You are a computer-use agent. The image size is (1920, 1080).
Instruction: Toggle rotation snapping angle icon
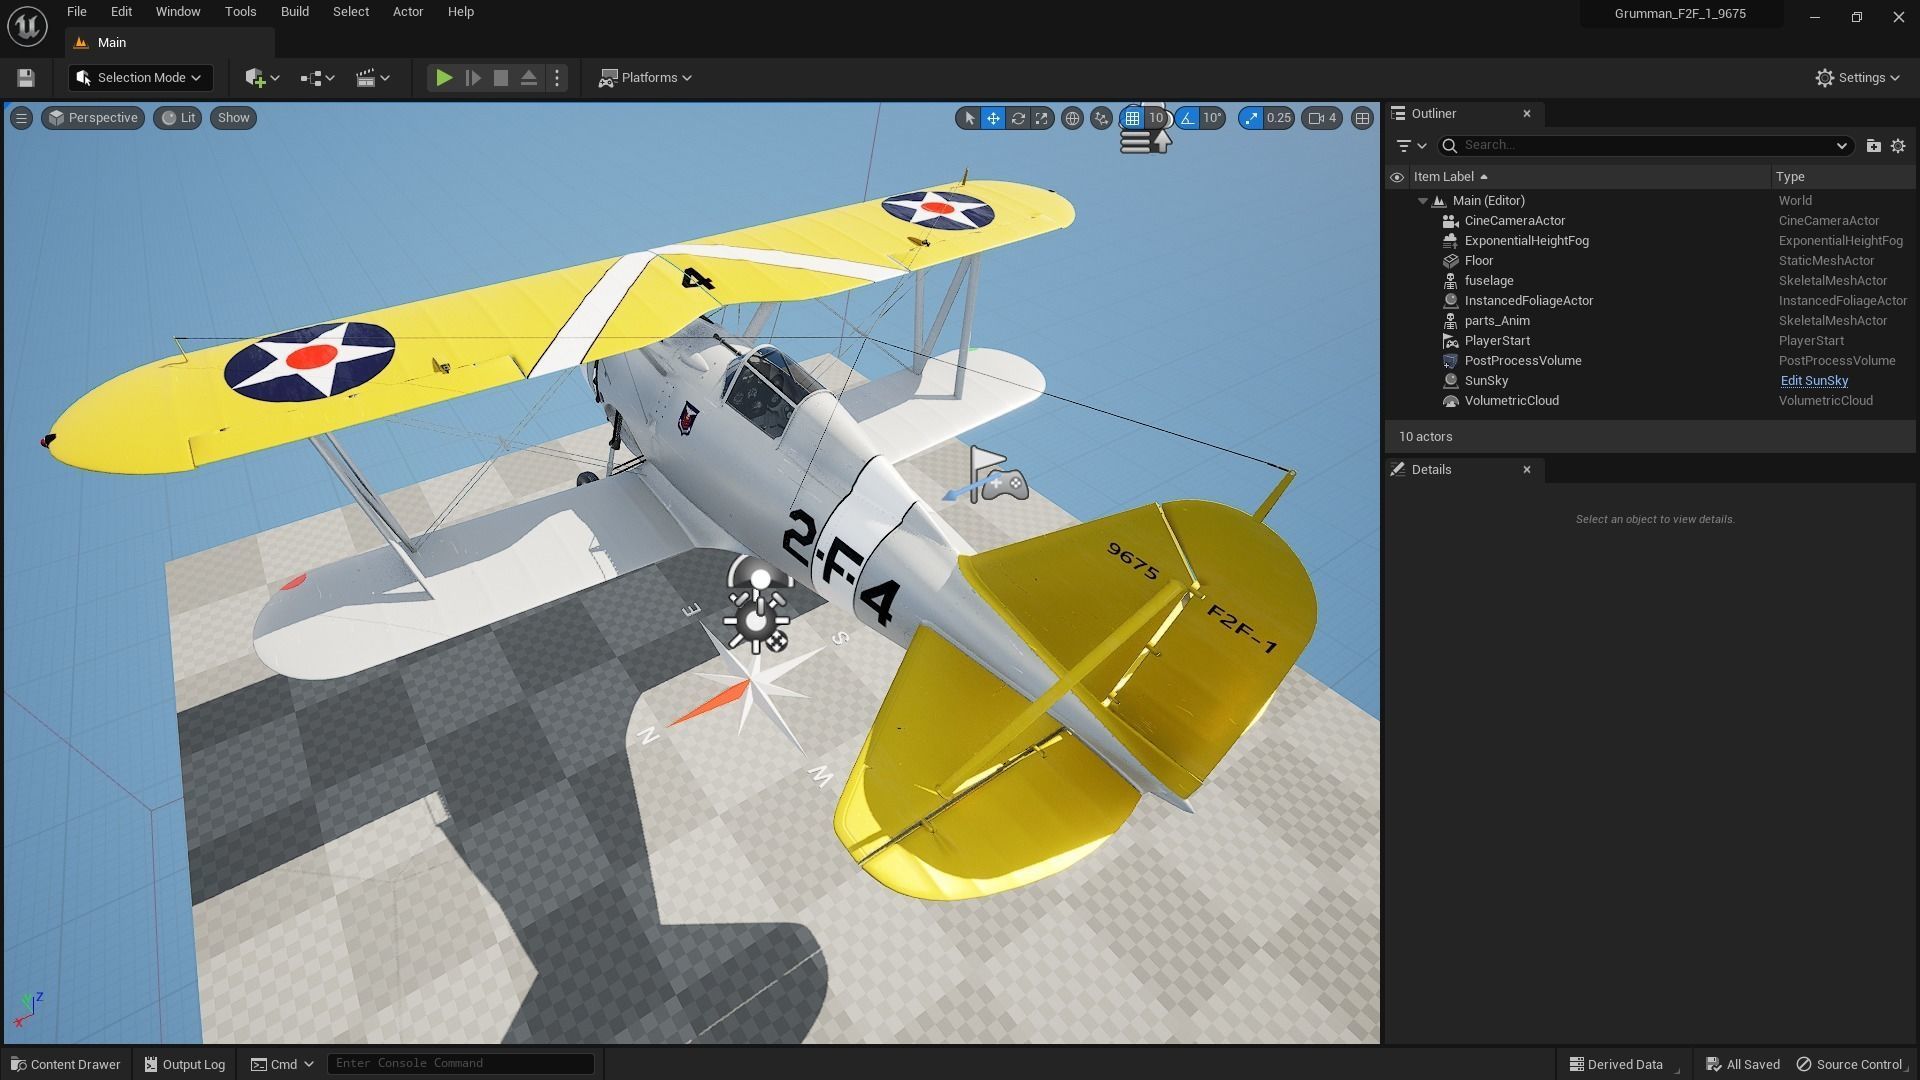click(x=1187, y=118)
